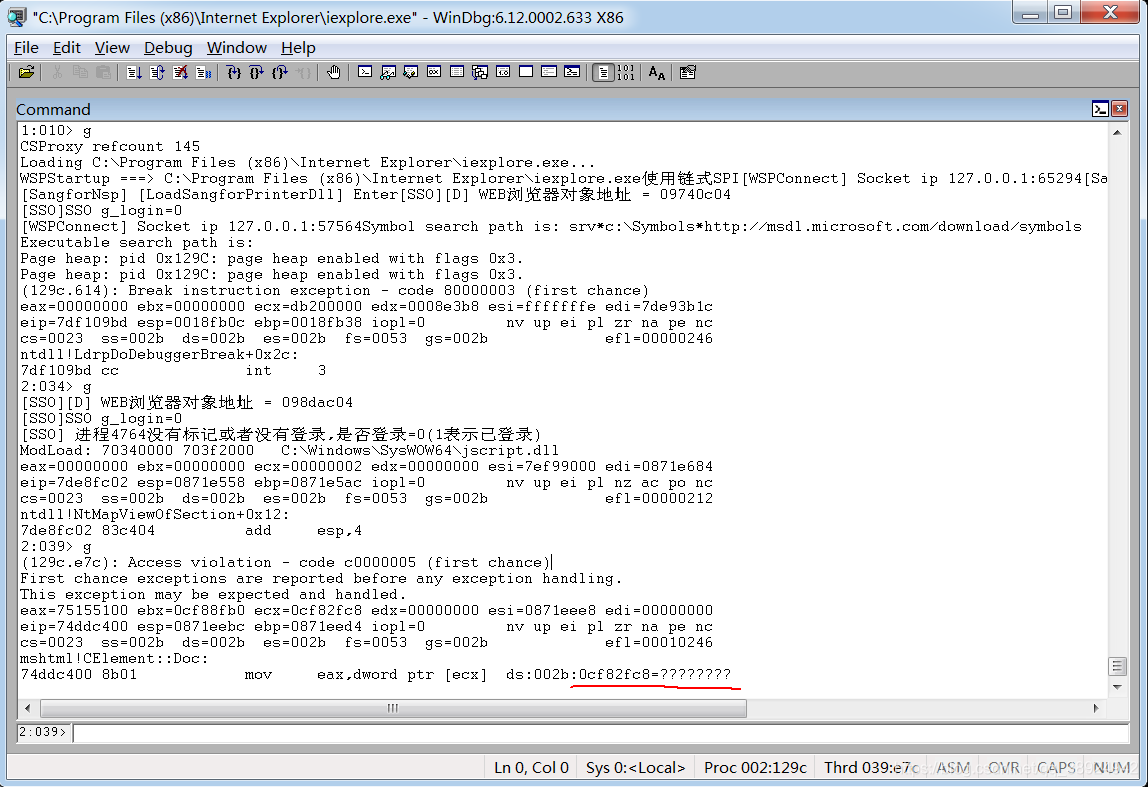Open the File menu
Viewport: 1148px width, 787px height.
26,48
